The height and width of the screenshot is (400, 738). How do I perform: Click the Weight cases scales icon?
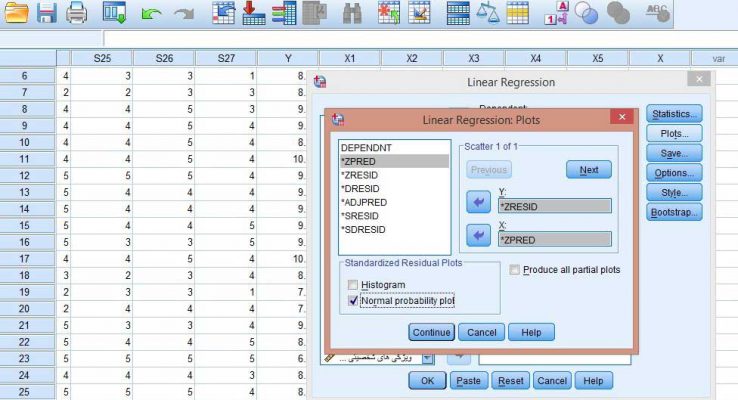pyautogui.click(x=487, y=13)
